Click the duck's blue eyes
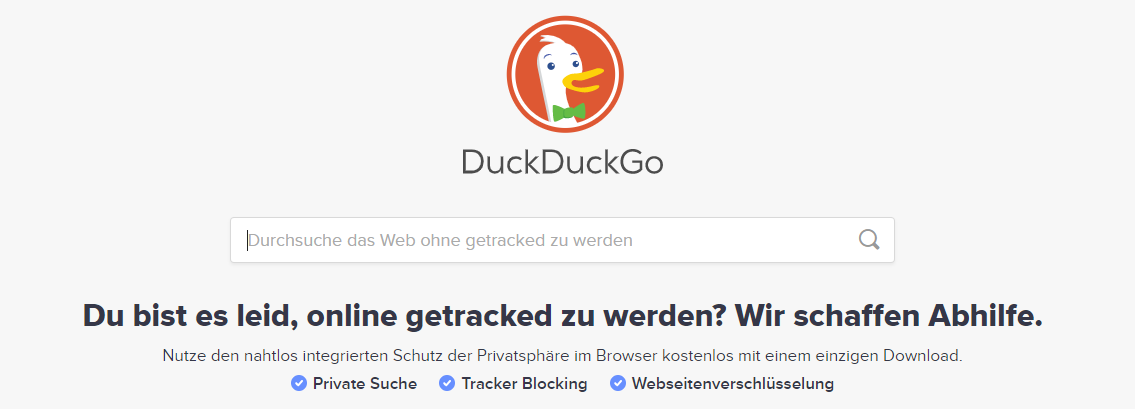1135x409 pixels. [562, 65]
